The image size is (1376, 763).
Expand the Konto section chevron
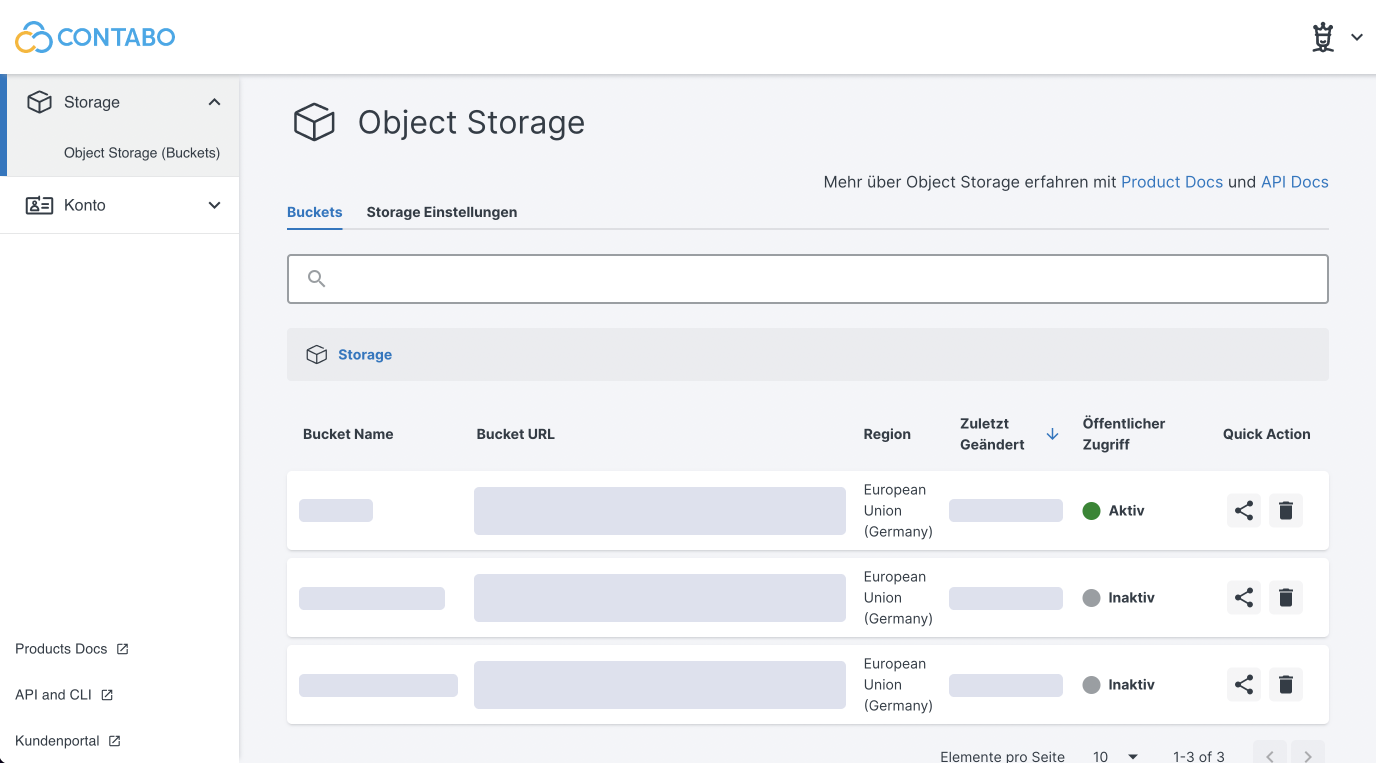214,205
